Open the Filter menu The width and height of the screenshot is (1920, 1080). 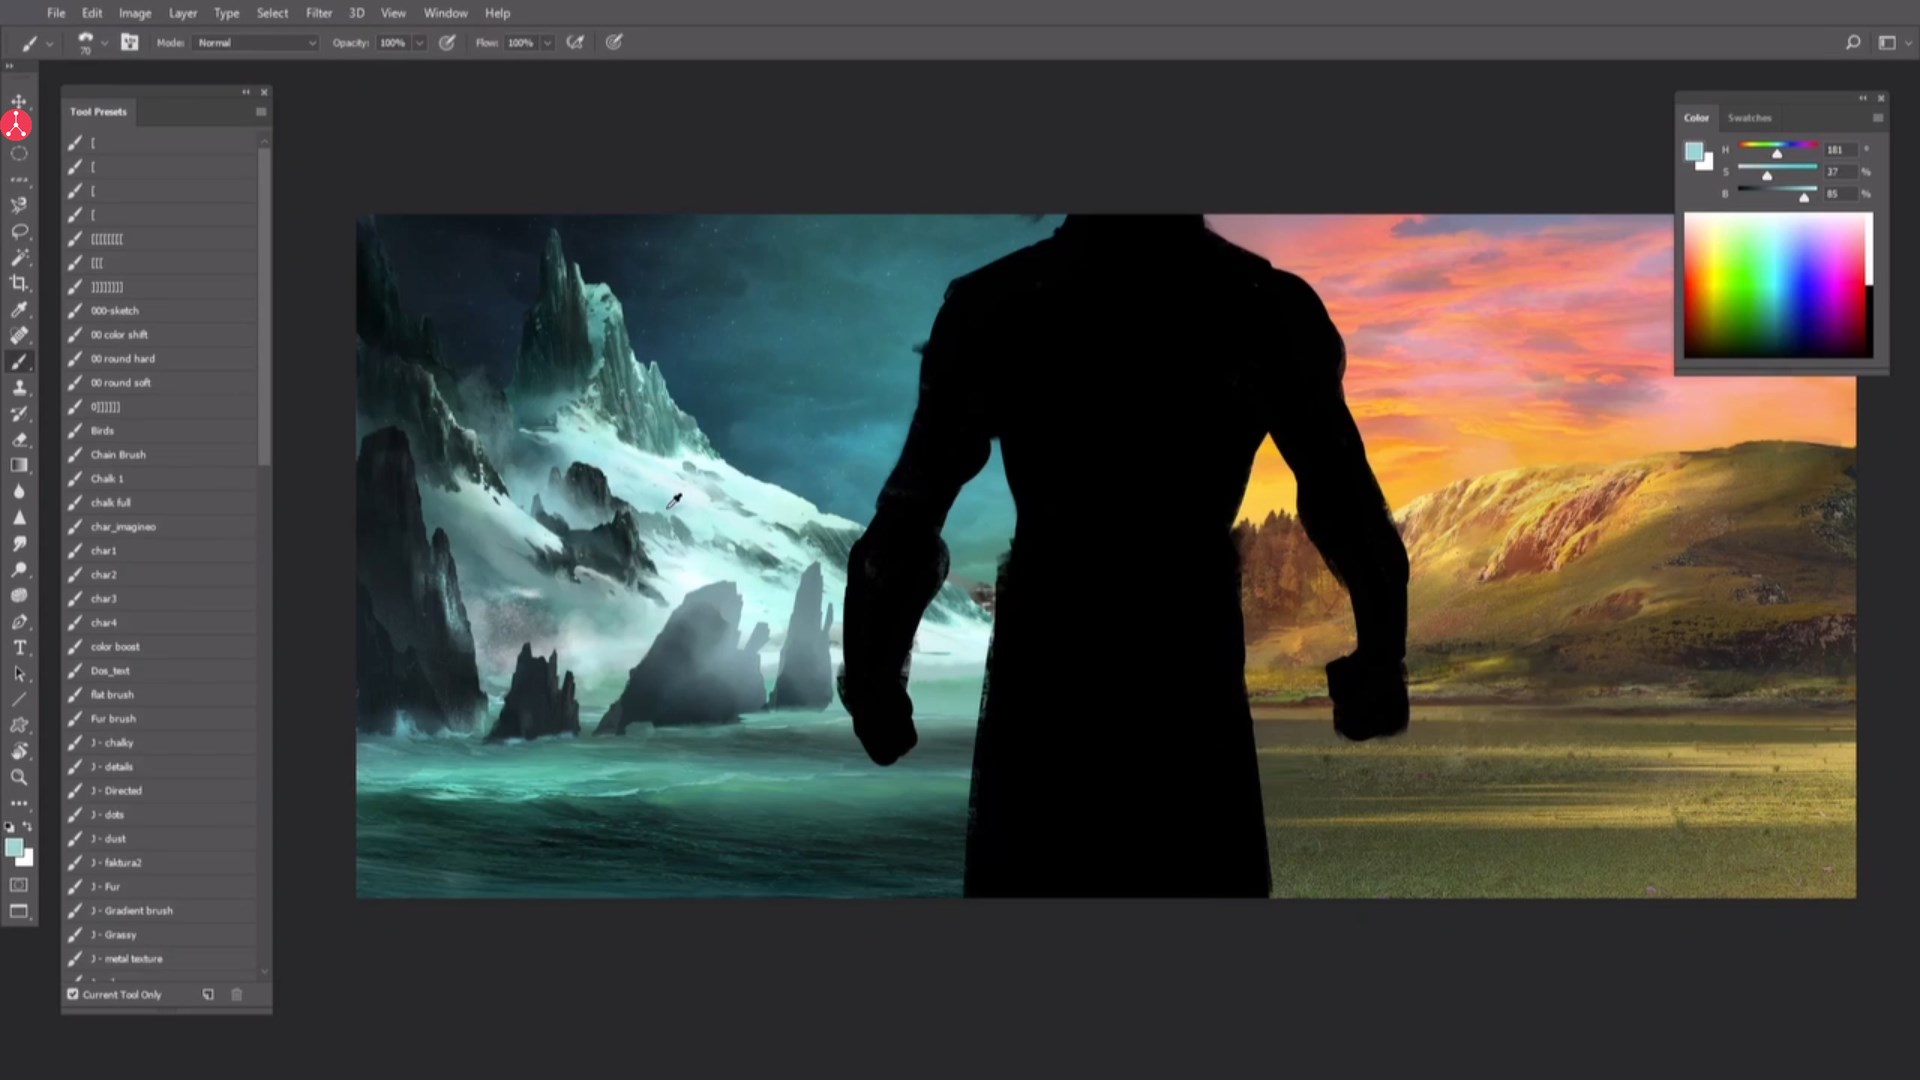point(318,13)
